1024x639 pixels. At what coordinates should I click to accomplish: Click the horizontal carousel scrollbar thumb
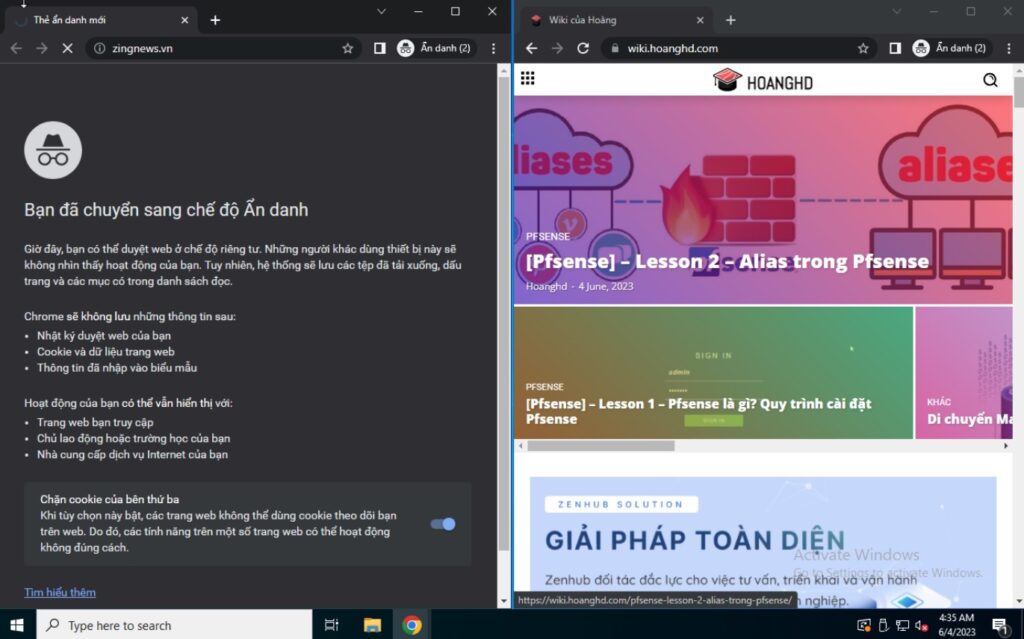pos(601,446)
